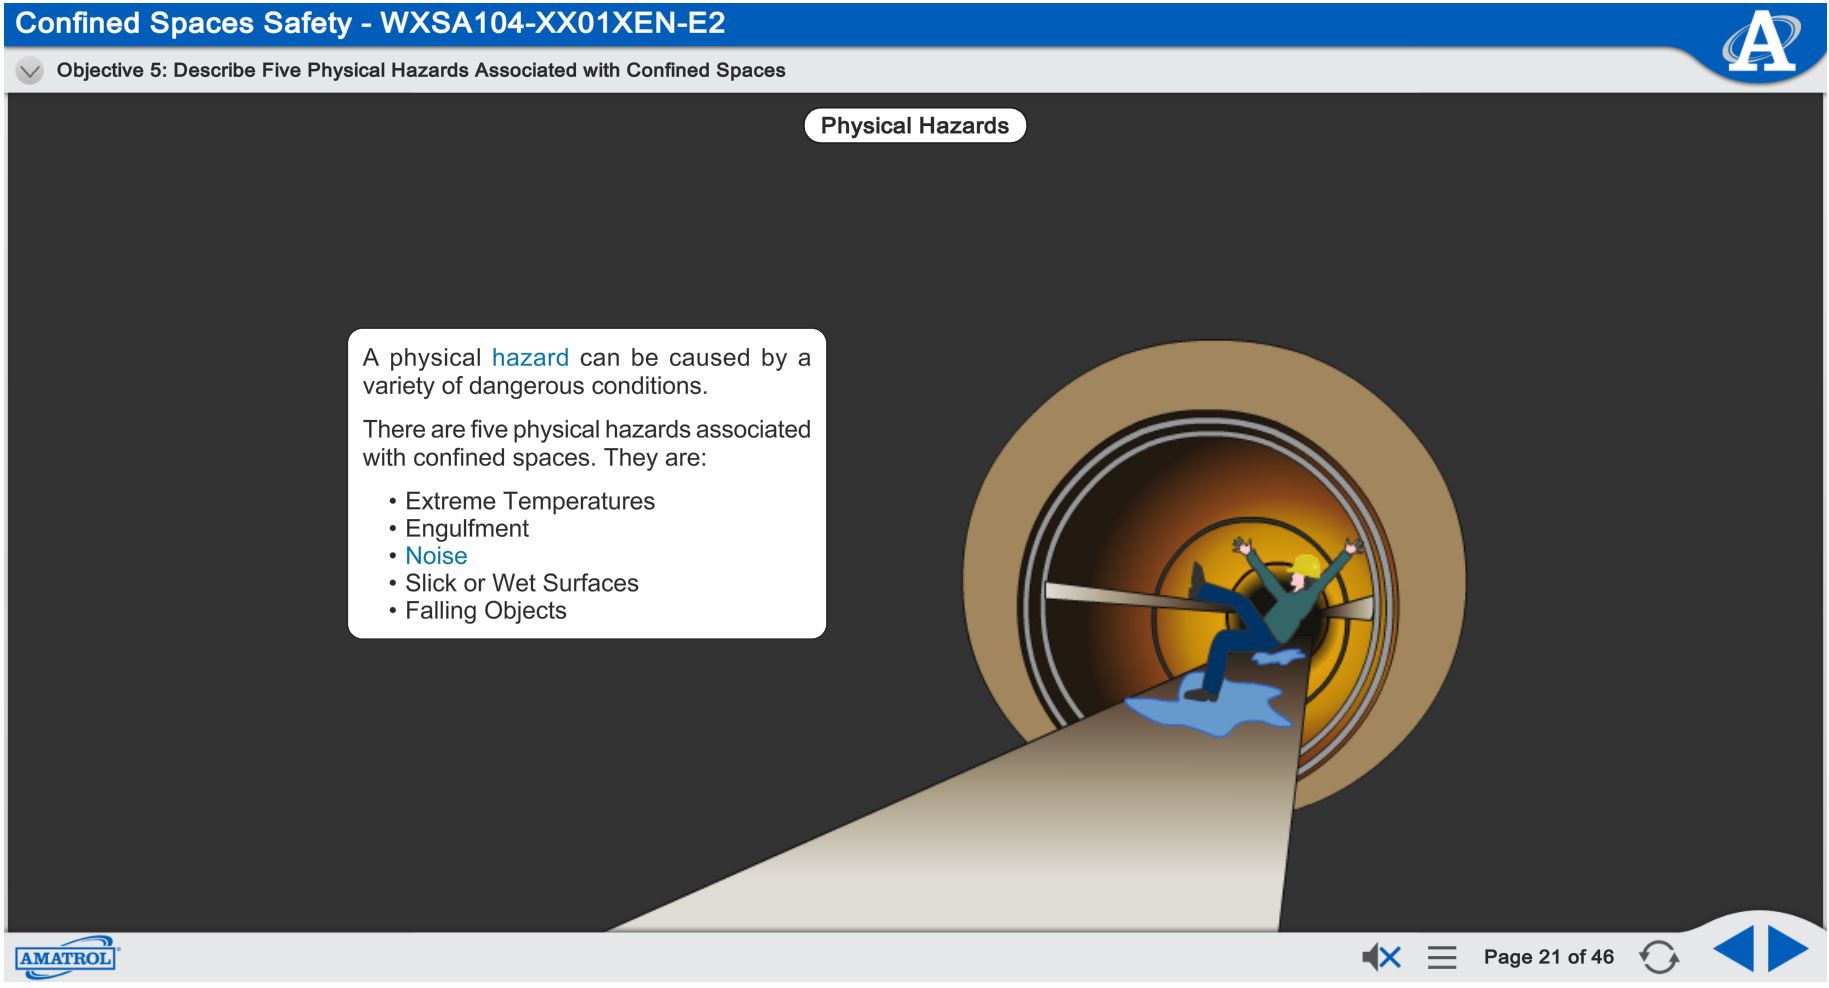Click the Amatrol logo in the bottom-left corner
This screenshot has width=1829, height=988.
click(x=66, y=957)
